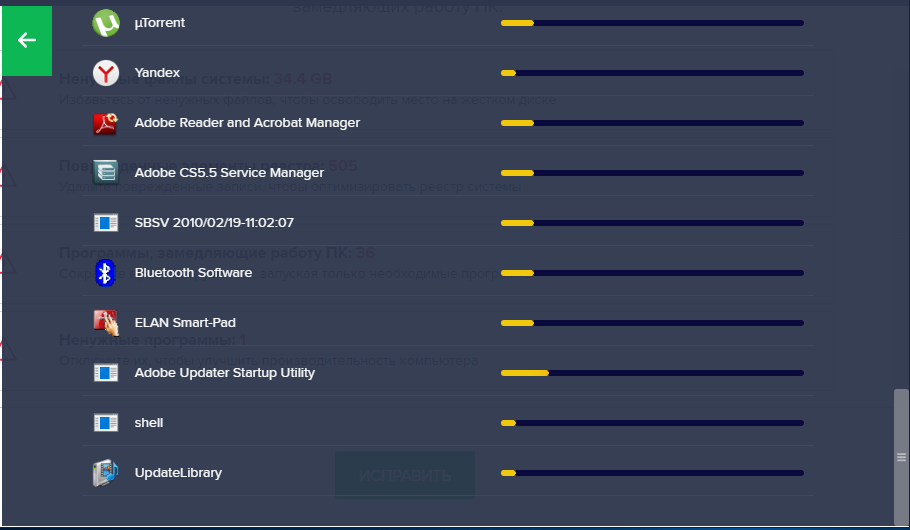Select the µTorrent label
This screenshot has height=530, width=910.
(160, 23)
